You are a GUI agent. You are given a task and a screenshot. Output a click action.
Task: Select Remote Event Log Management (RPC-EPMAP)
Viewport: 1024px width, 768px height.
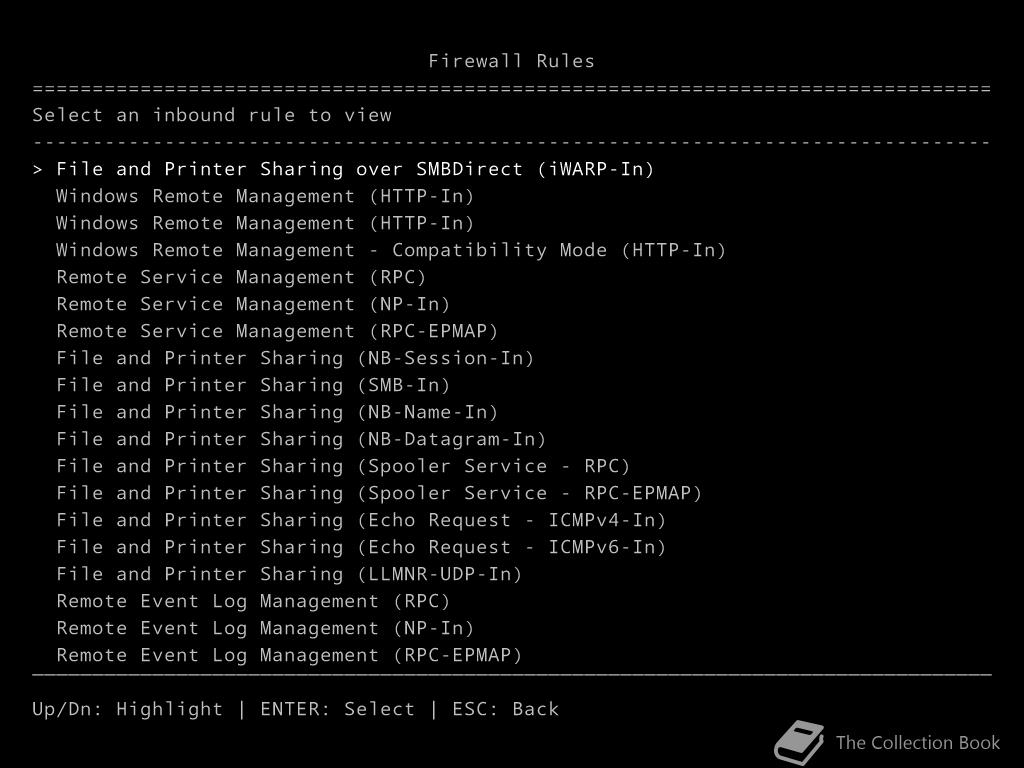point(289,655)
